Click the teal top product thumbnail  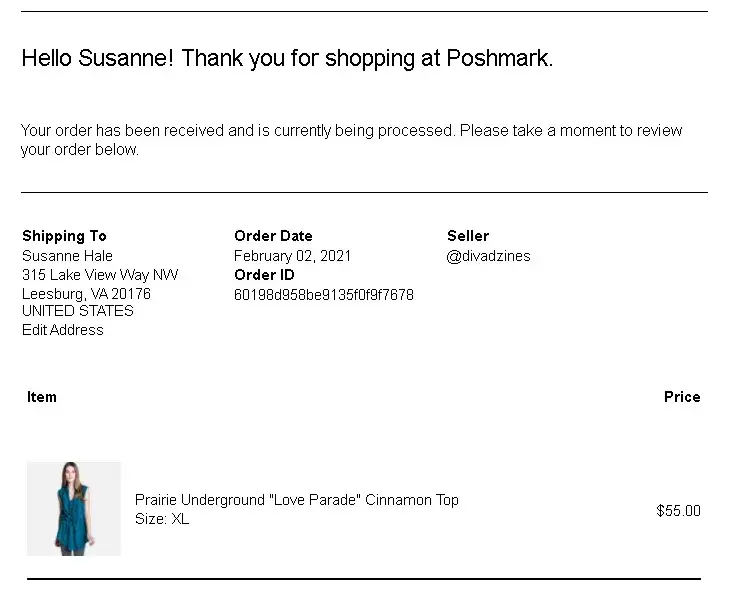pos(74,509)
